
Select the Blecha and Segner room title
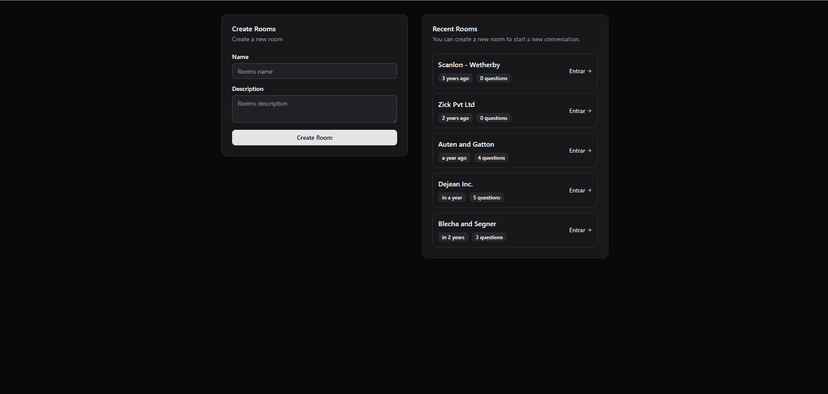[467, 224]
